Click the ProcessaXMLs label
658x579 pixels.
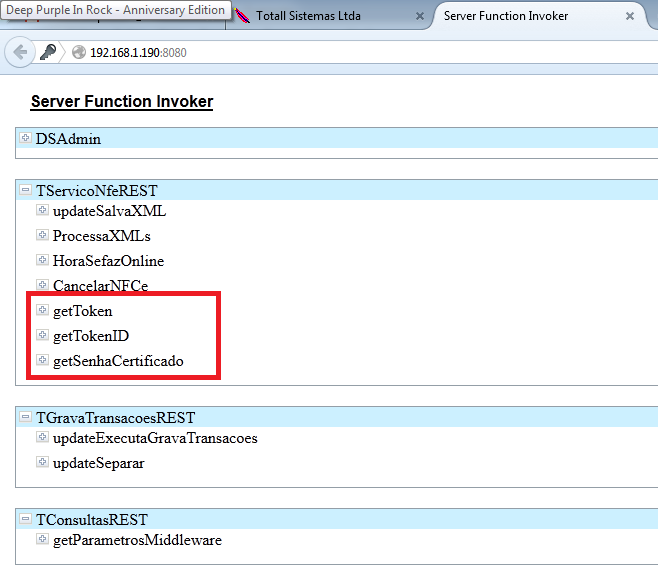coord(102,236)
